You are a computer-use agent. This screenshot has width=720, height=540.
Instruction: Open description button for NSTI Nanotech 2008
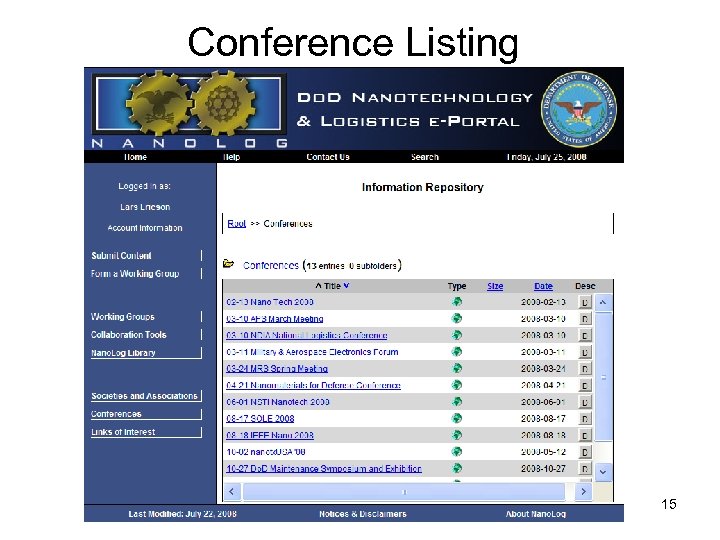click(x=585, y=402)
